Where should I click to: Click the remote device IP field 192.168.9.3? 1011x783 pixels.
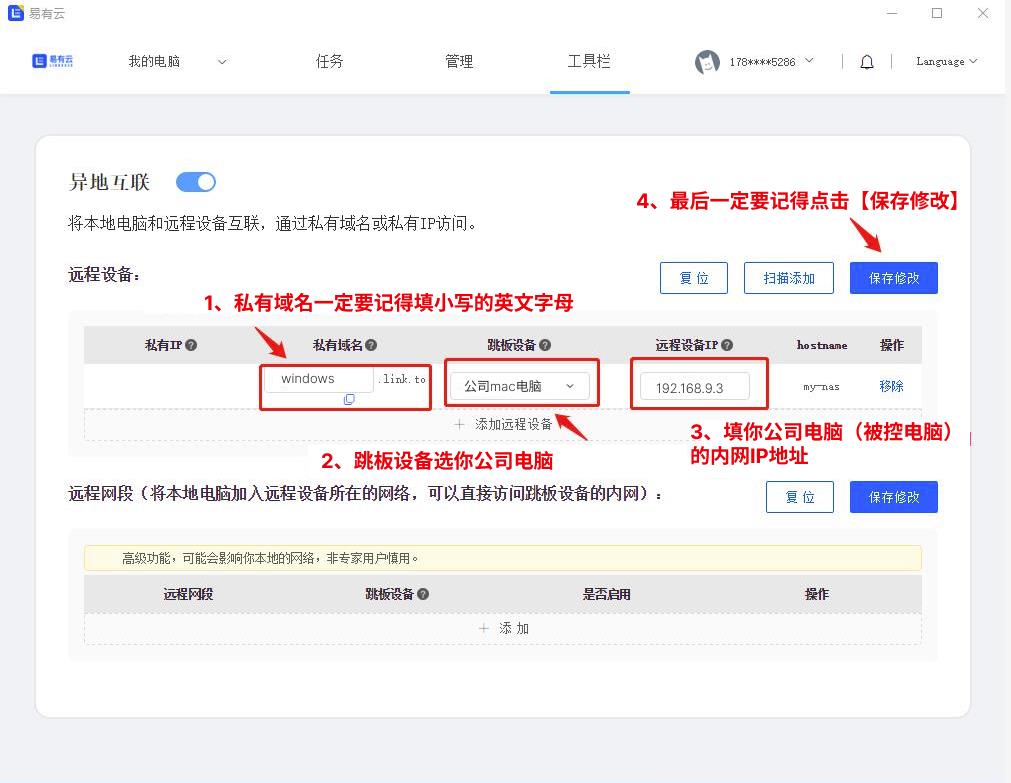click(695, 388)
